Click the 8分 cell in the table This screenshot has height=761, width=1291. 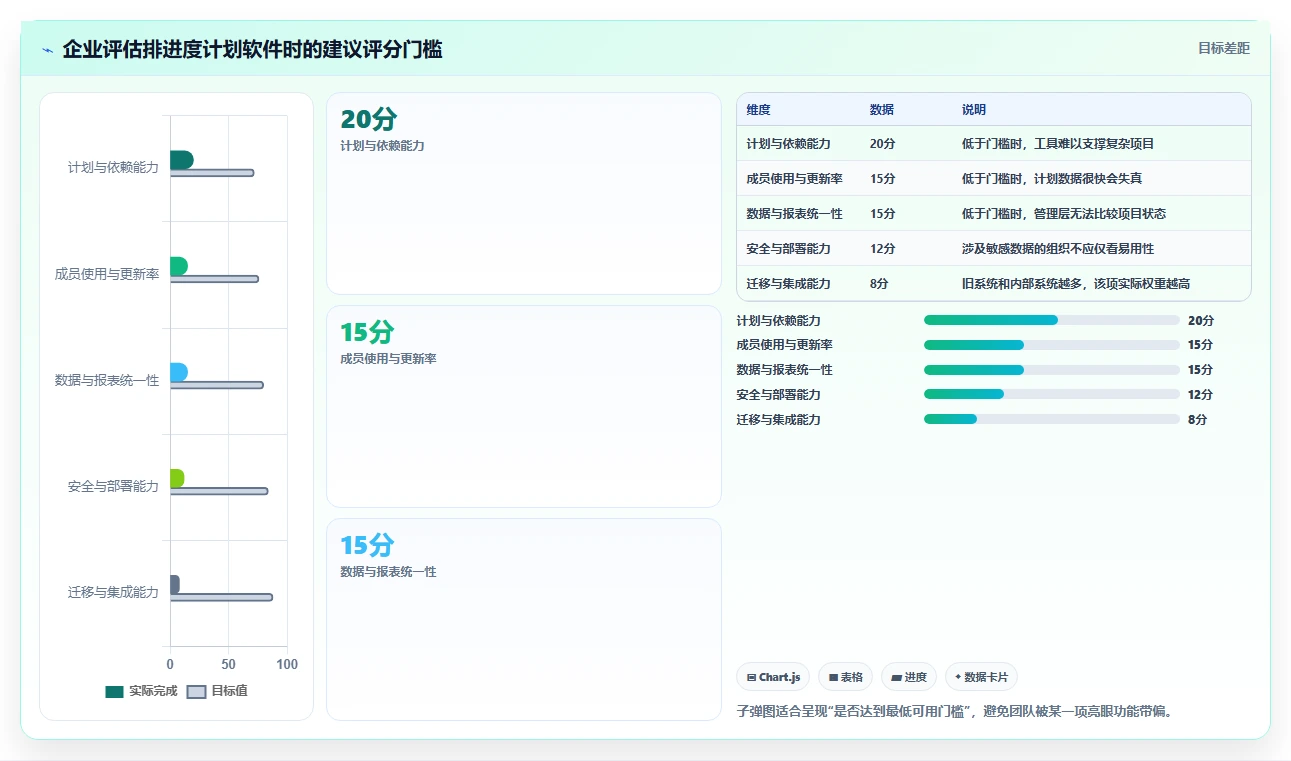(879, 284)
